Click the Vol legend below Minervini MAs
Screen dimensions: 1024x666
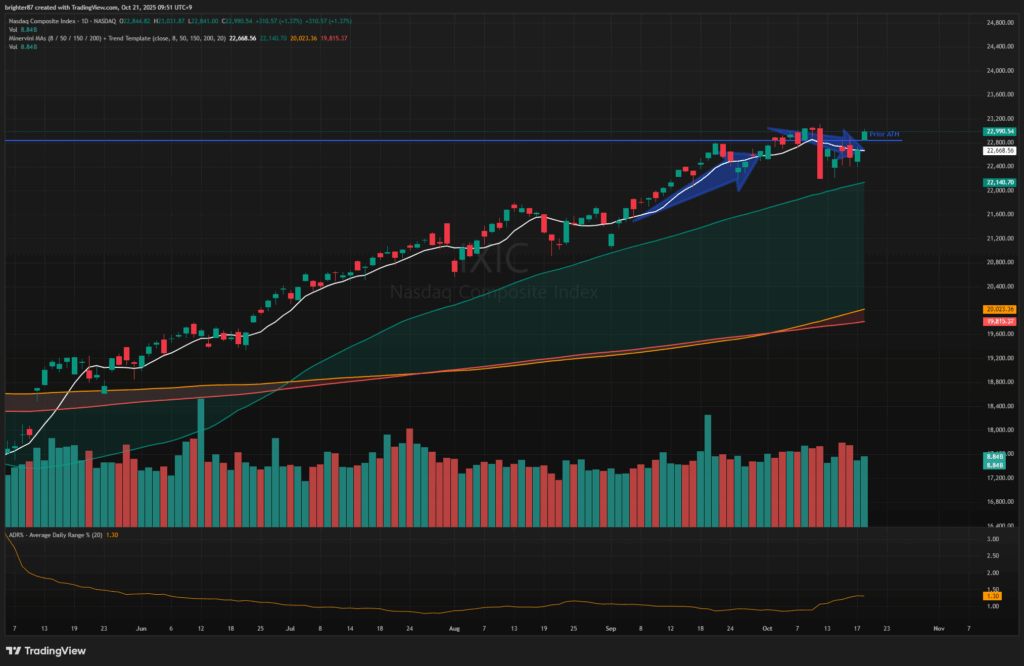17,47
